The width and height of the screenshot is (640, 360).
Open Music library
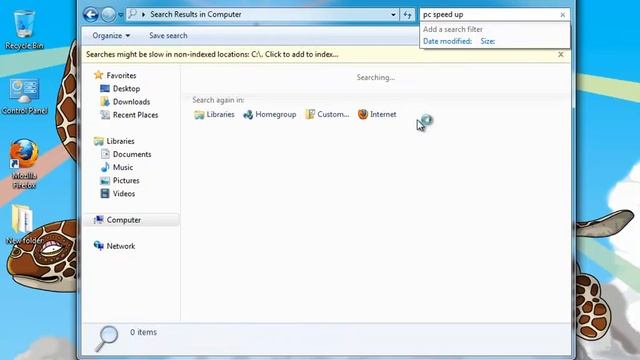(x=123, y=167)
